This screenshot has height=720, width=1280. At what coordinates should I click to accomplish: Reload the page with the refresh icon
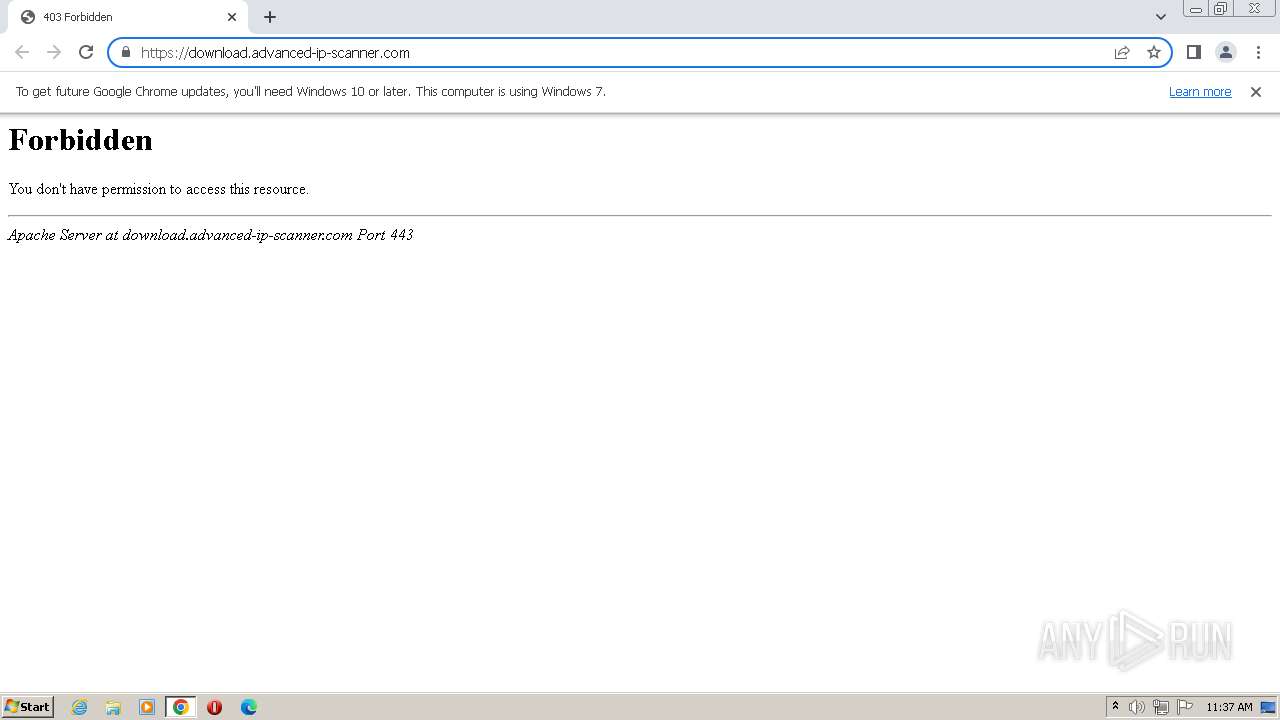[x=86, y=52]
